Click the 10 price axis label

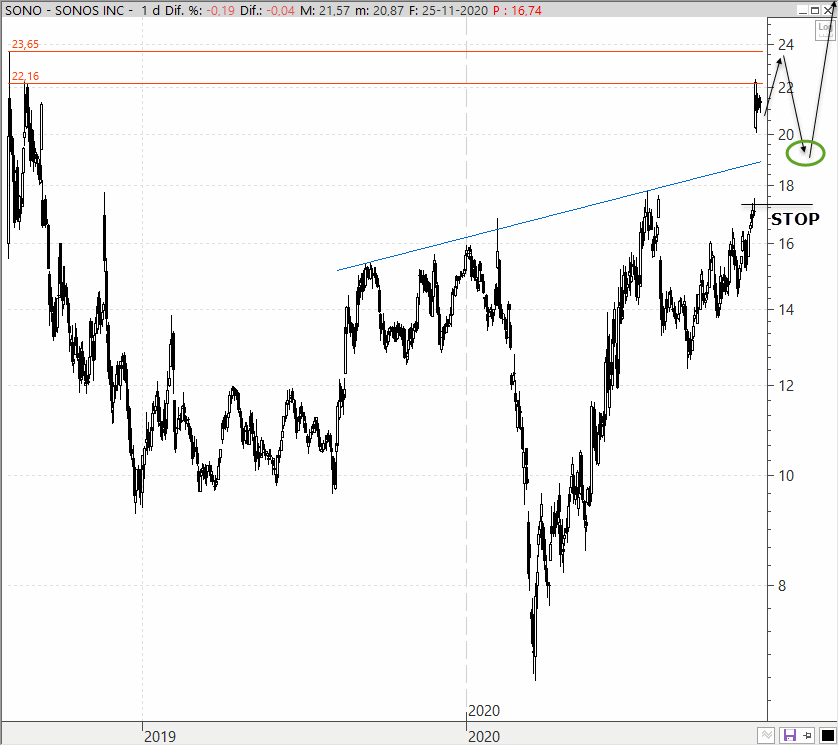tap(786, 476)
